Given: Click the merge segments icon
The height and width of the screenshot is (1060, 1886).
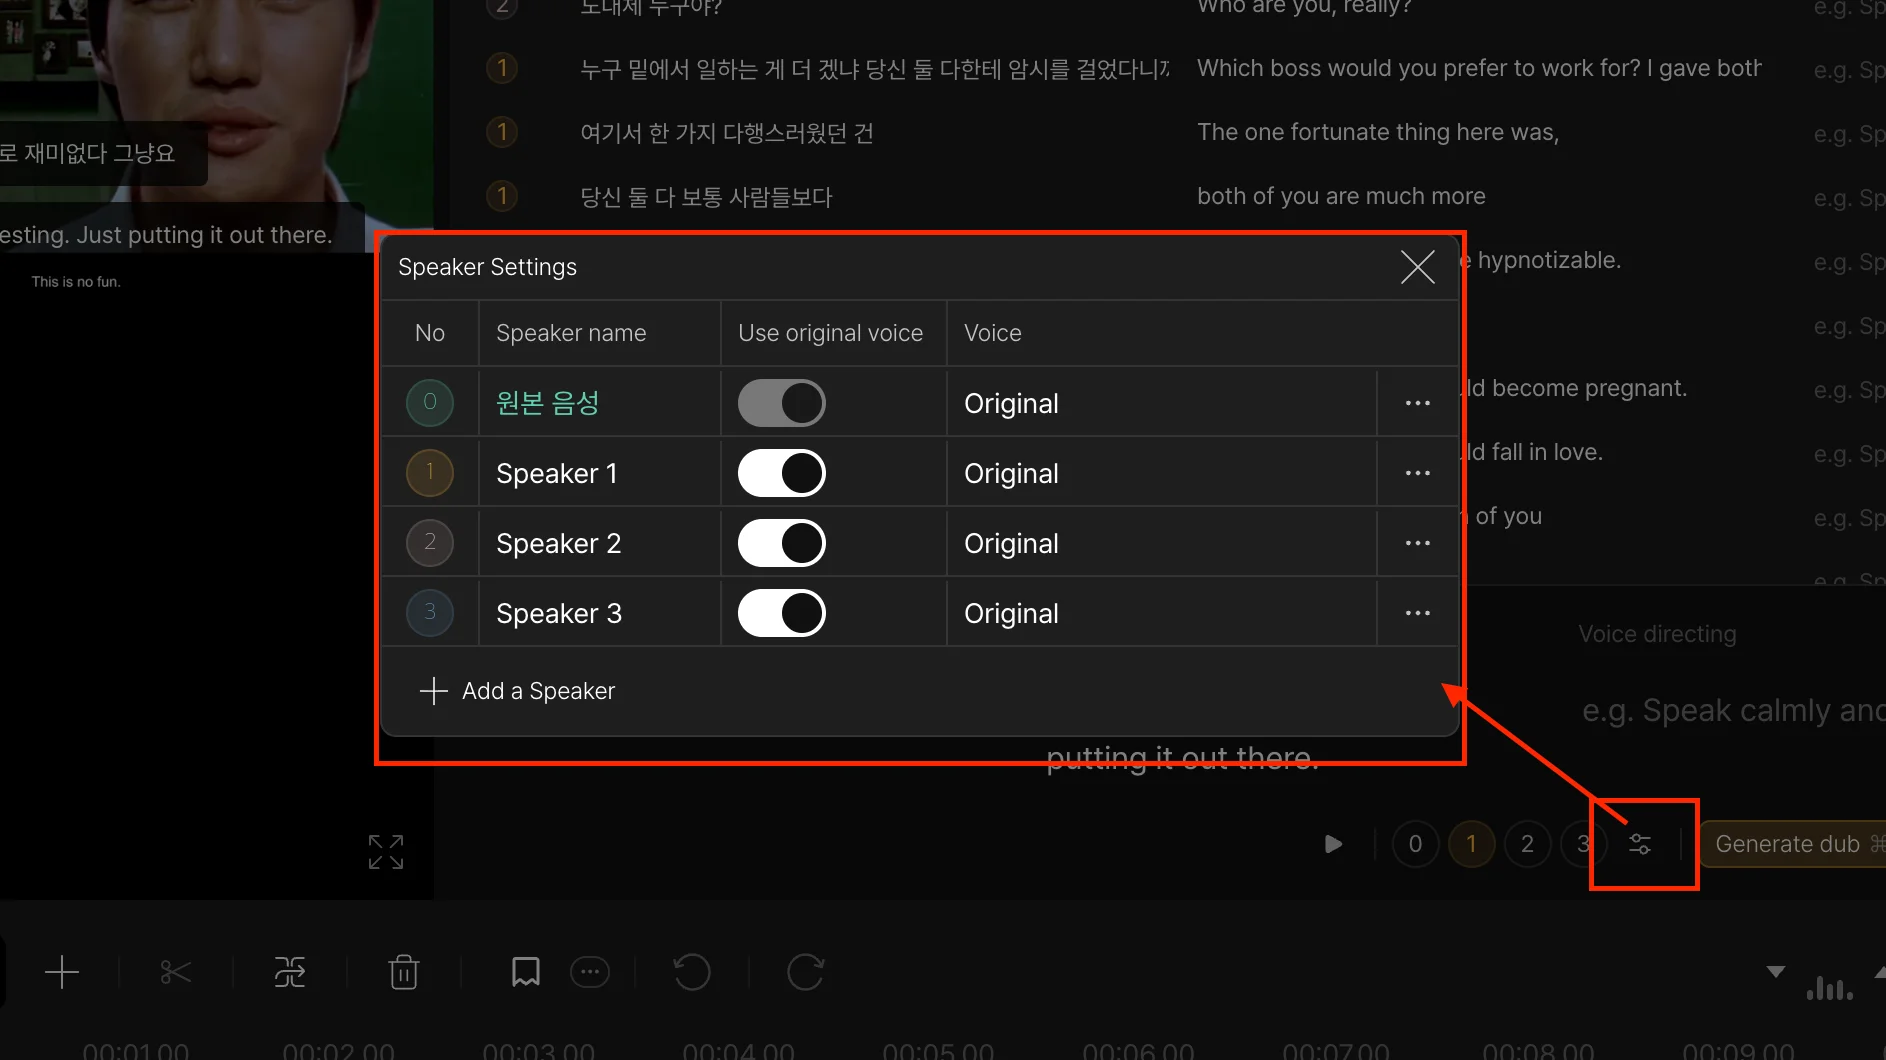Looking at the screenshot, I should click(x=290, y=972).
